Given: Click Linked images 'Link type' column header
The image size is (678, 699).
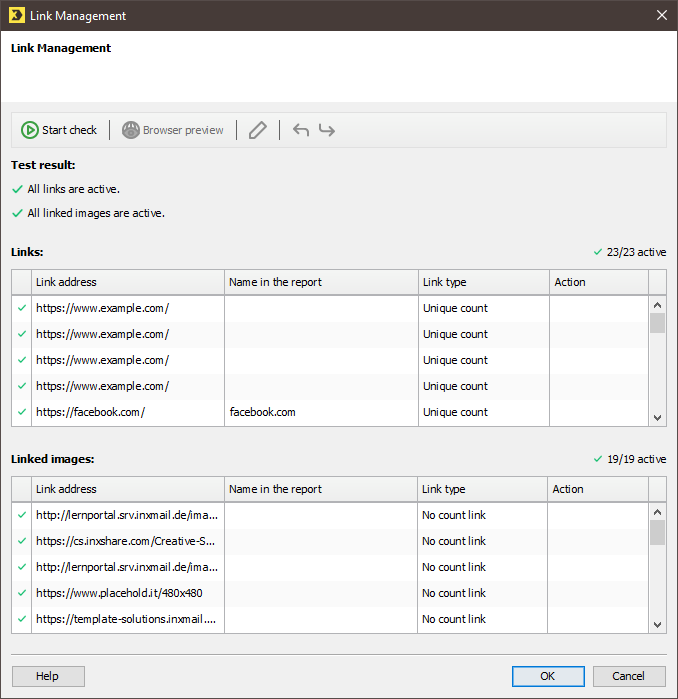Looking at the screenshot, I should 482,489.
